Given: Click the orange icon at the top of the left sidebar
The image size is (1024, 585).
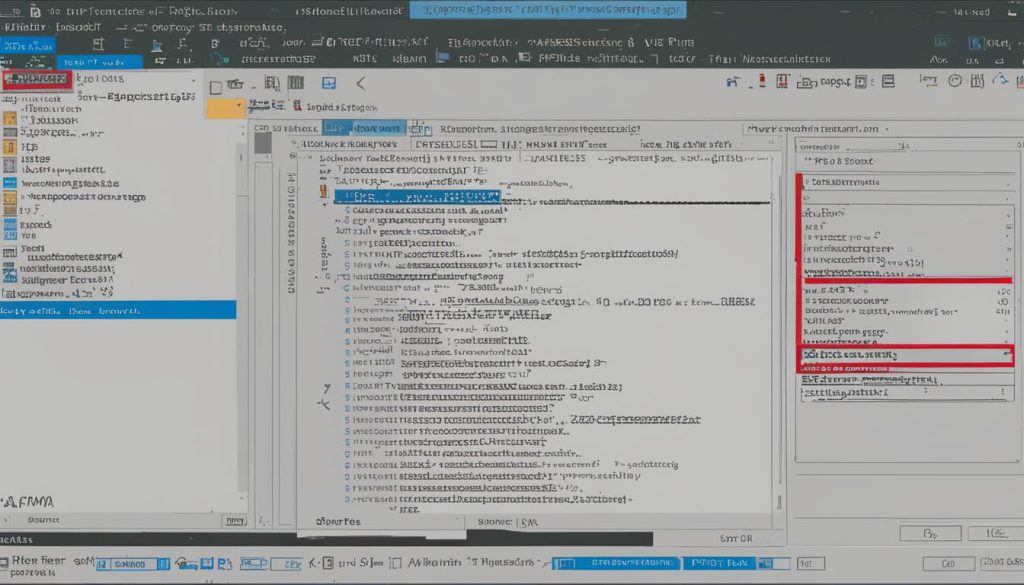Looking at the screenshot, I should click(x=10, y=119).
